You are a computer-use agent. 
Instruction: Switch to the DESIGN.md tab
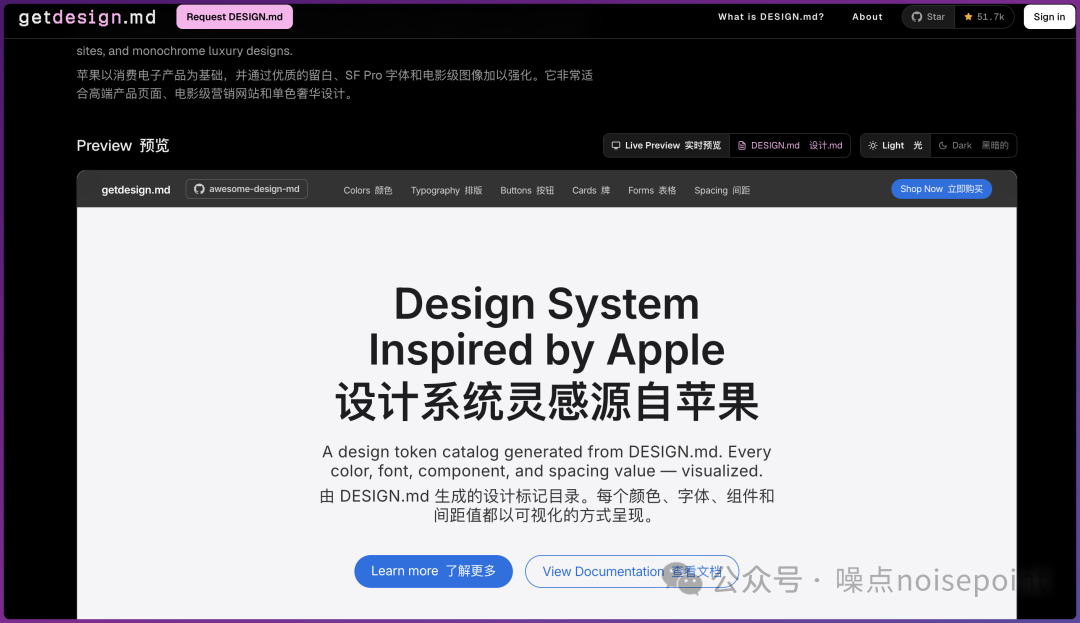tap(790, 146)
